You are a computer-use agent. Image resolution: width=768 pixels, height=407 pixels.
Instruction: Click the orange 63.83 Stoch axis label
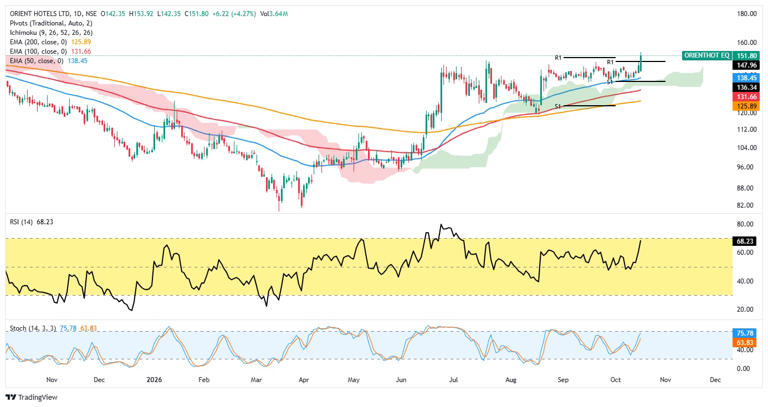point(746,342)
